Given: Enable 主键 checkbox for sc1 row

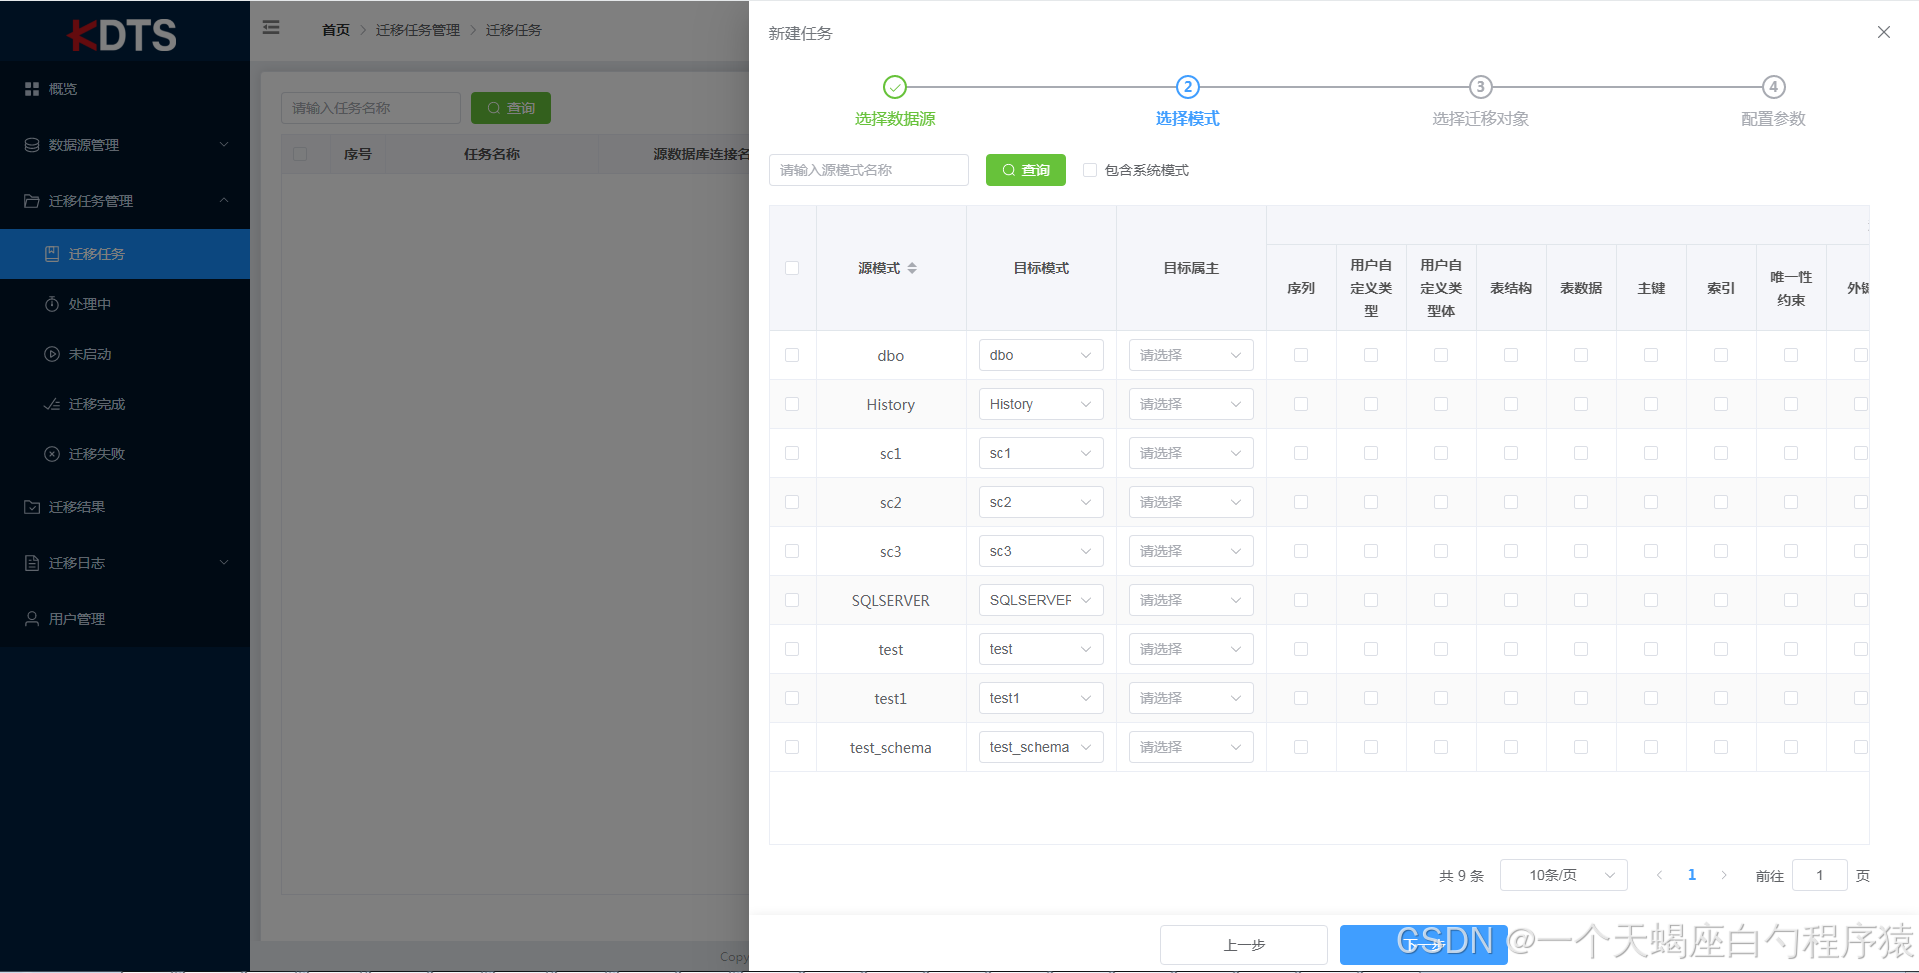Looking at the screenshot, I should (1651, 453).
